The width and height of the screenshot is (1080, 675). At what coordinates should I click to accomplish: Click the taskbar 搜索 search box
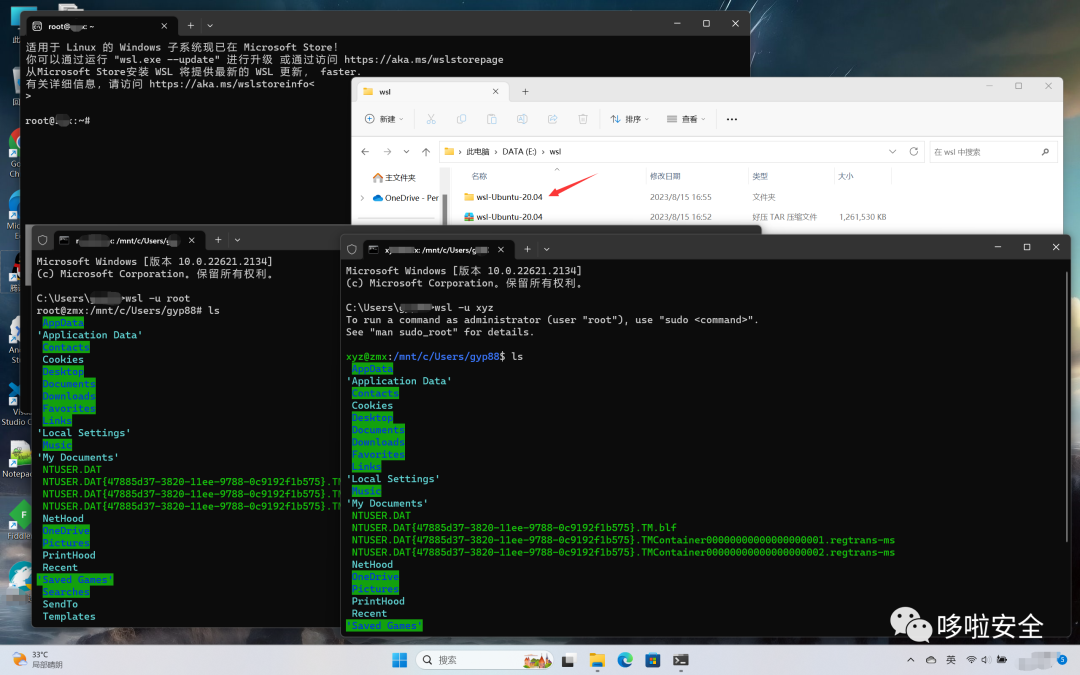(484, 660)
